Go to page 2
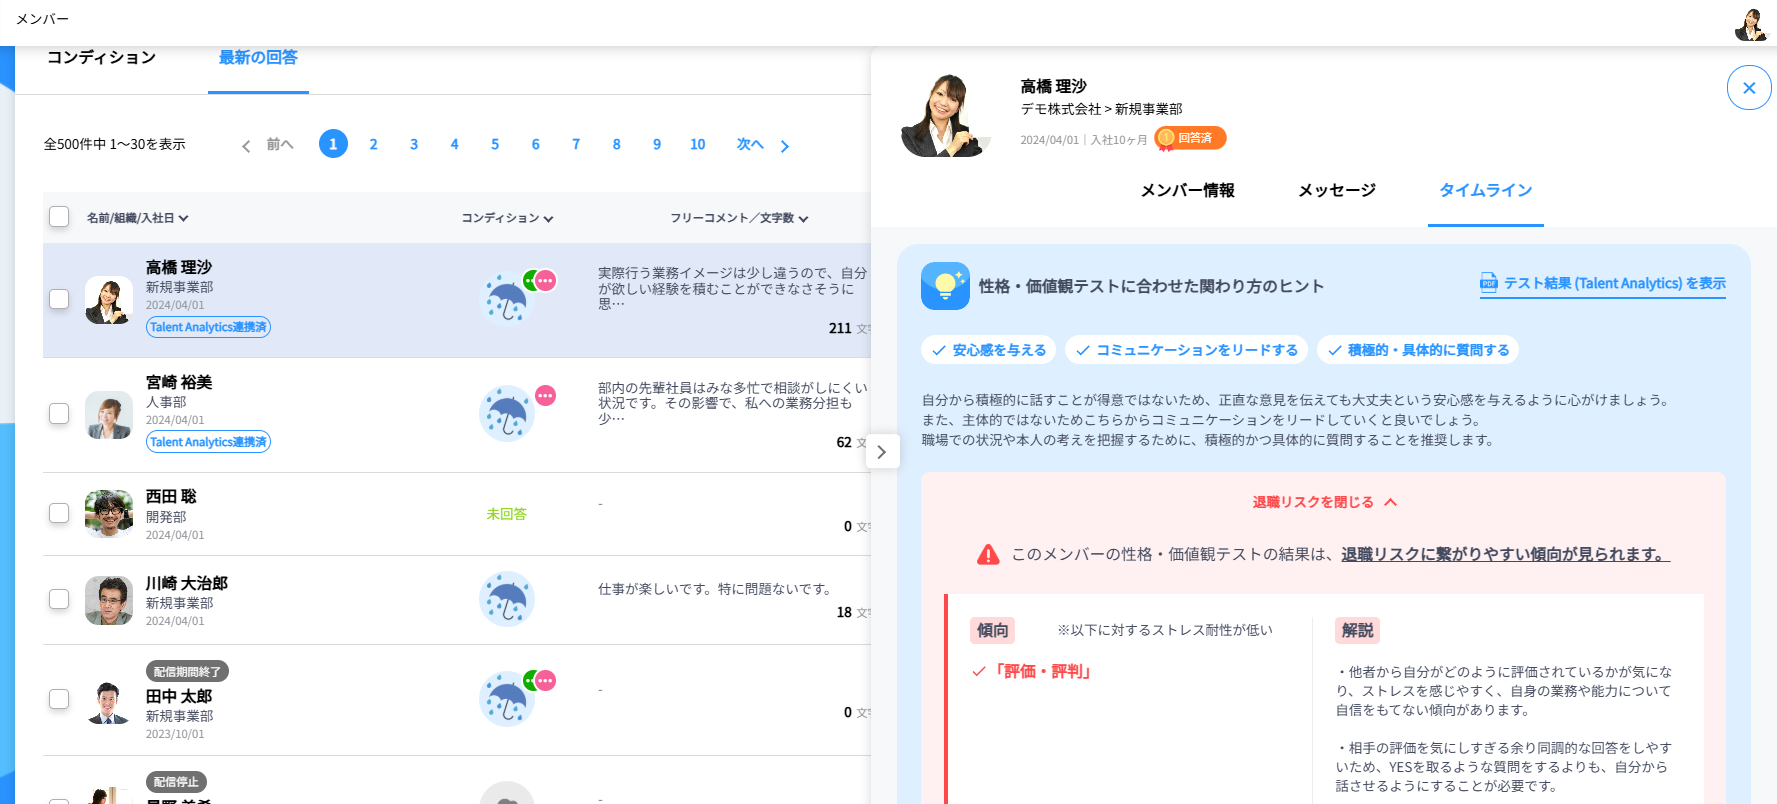 click(x=373, y=144)
